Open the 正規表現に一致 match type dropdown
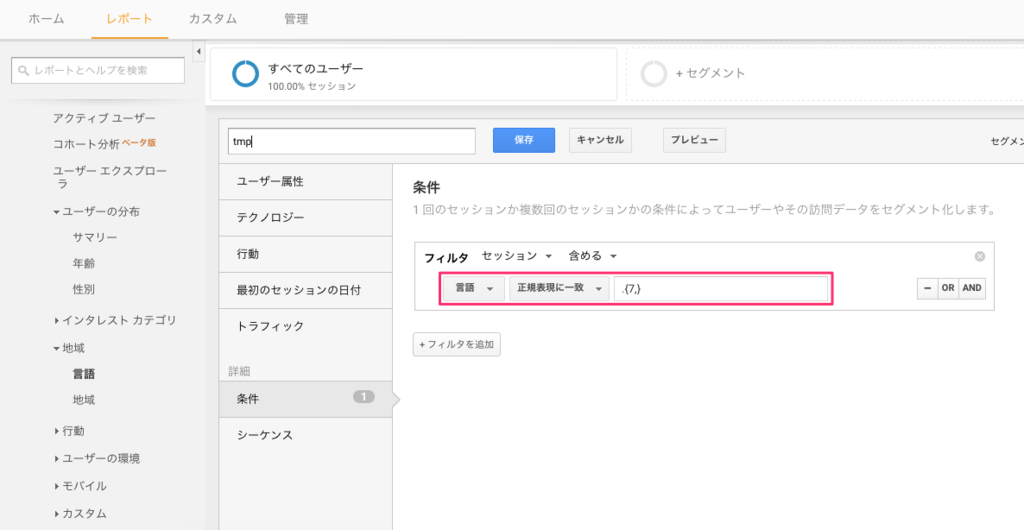The height and width of the screenshot is (530, 1024). point(559,288)
